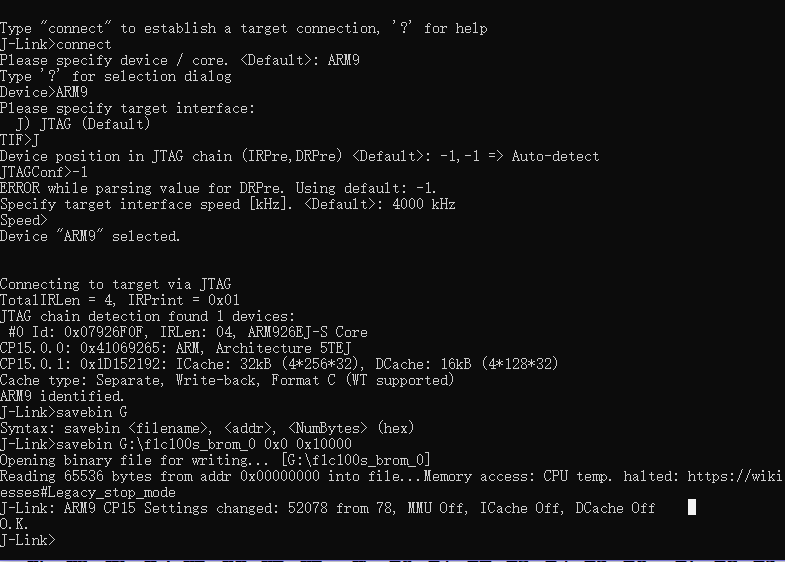Click the empty "Speed>" prompt line
This screenshot has width=785, height=562.
tap(24, 220)
